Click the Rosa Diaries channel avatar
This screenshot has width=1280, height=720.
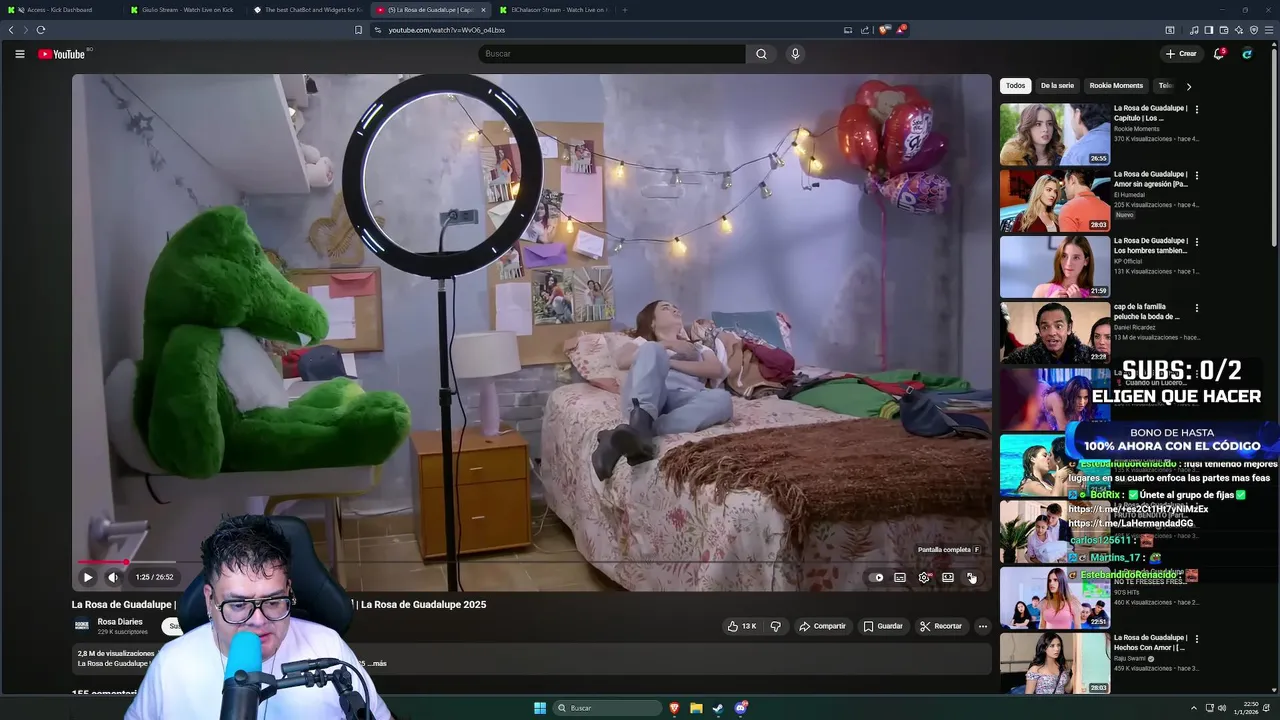pyautogui.click(x=82, y=626)
